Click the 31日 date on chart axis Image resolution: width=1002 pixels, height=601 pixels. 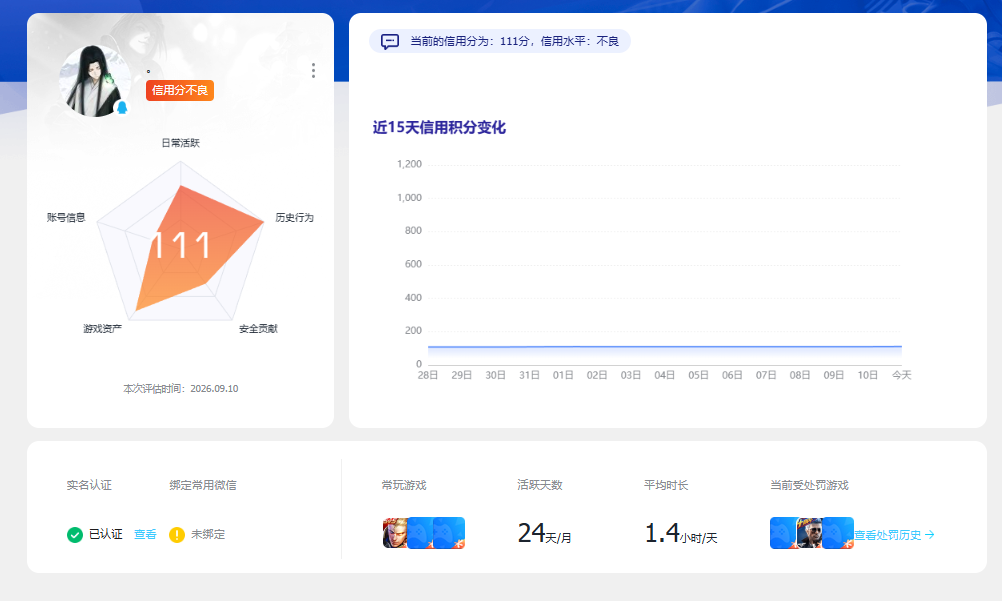tap(529, 375)
